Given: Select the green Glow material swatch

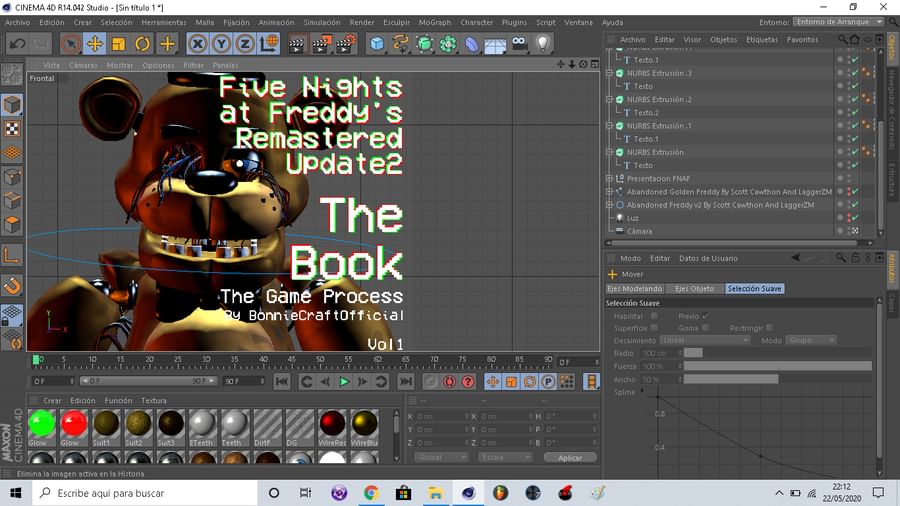Looking at the screenshot, I should pos(42,423).
